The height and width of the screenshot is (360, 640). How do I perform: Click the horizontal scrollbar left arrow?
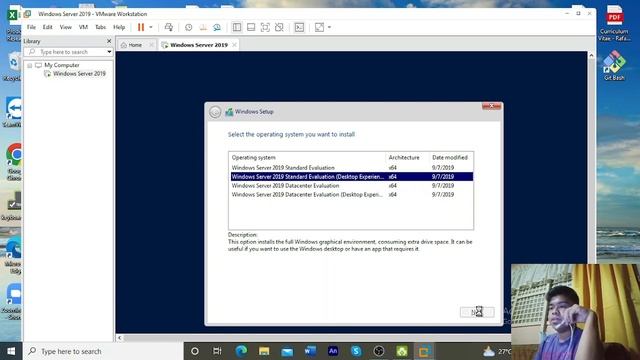point(120,338)
